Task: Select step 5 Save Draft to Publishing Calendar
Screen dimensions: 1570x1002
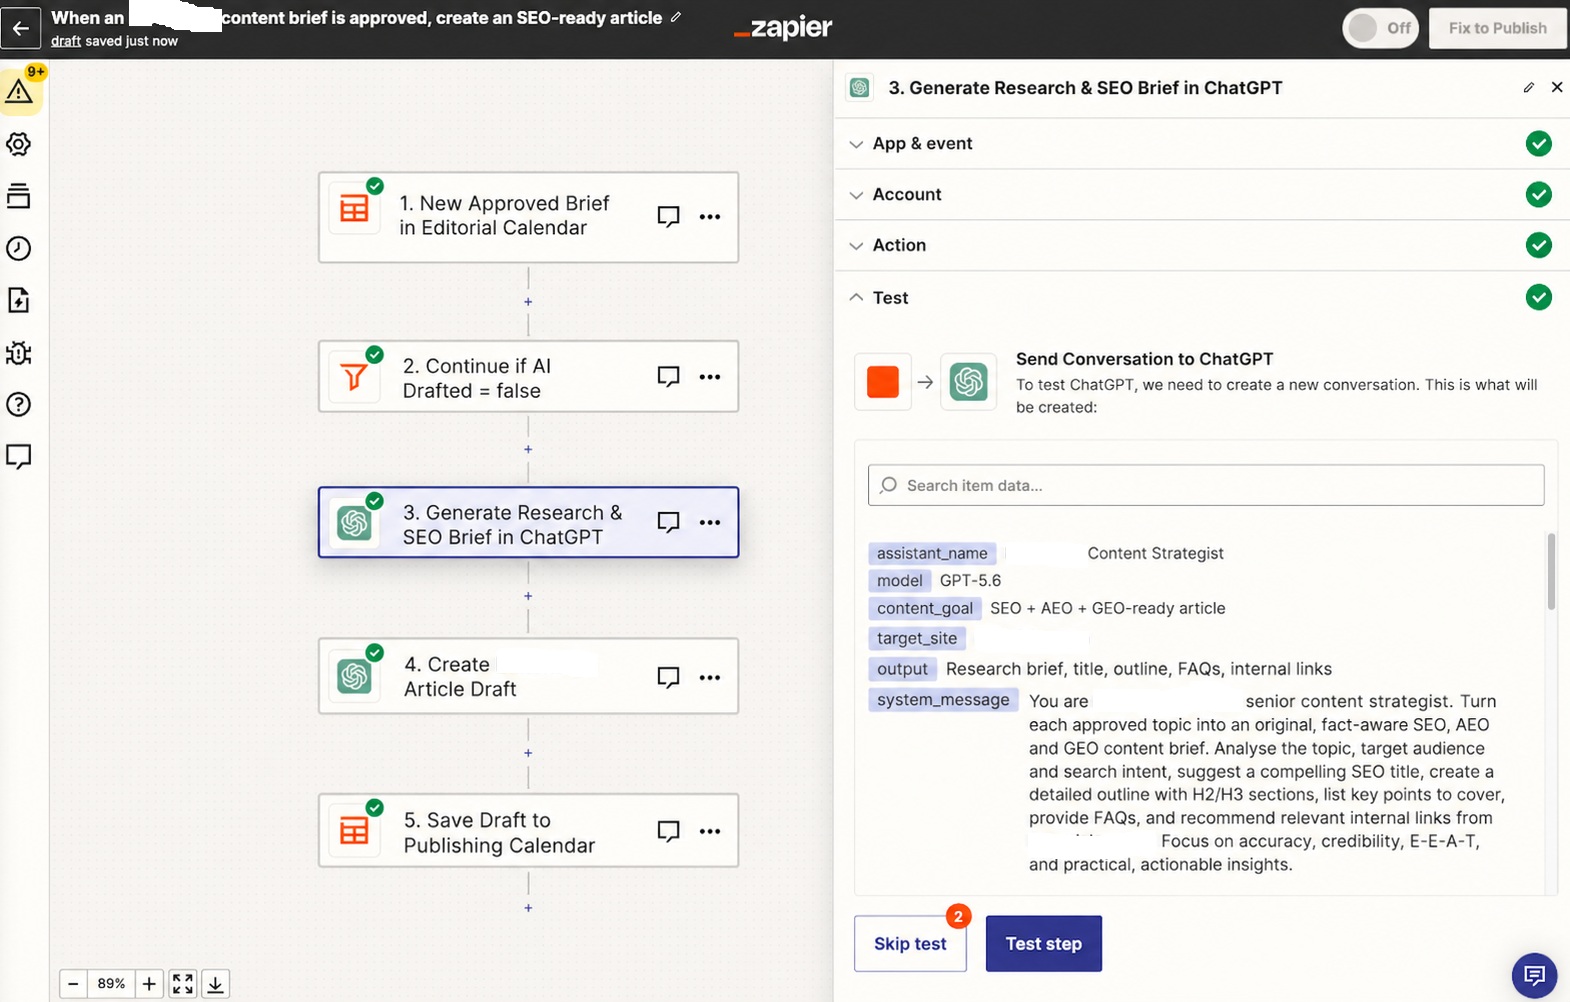Action: (x=528, y=831)
